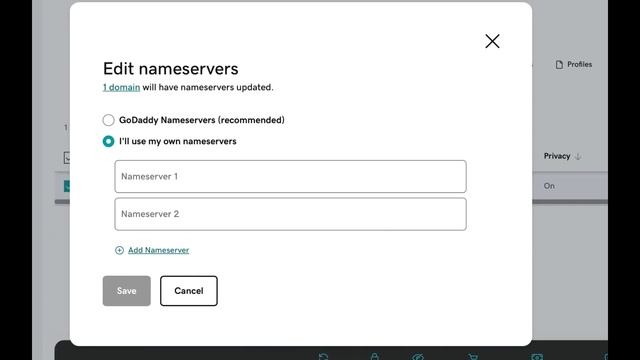Select GoDaddy Nameservers (recommended) radio option
Screen dimensions: 640x360
(x=108, y=120)
